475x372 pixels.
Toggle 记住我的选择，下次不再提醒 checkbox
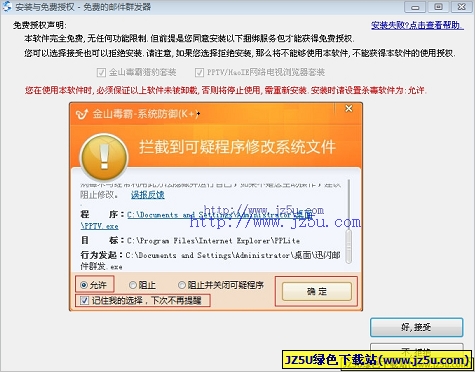coord(84,301)
